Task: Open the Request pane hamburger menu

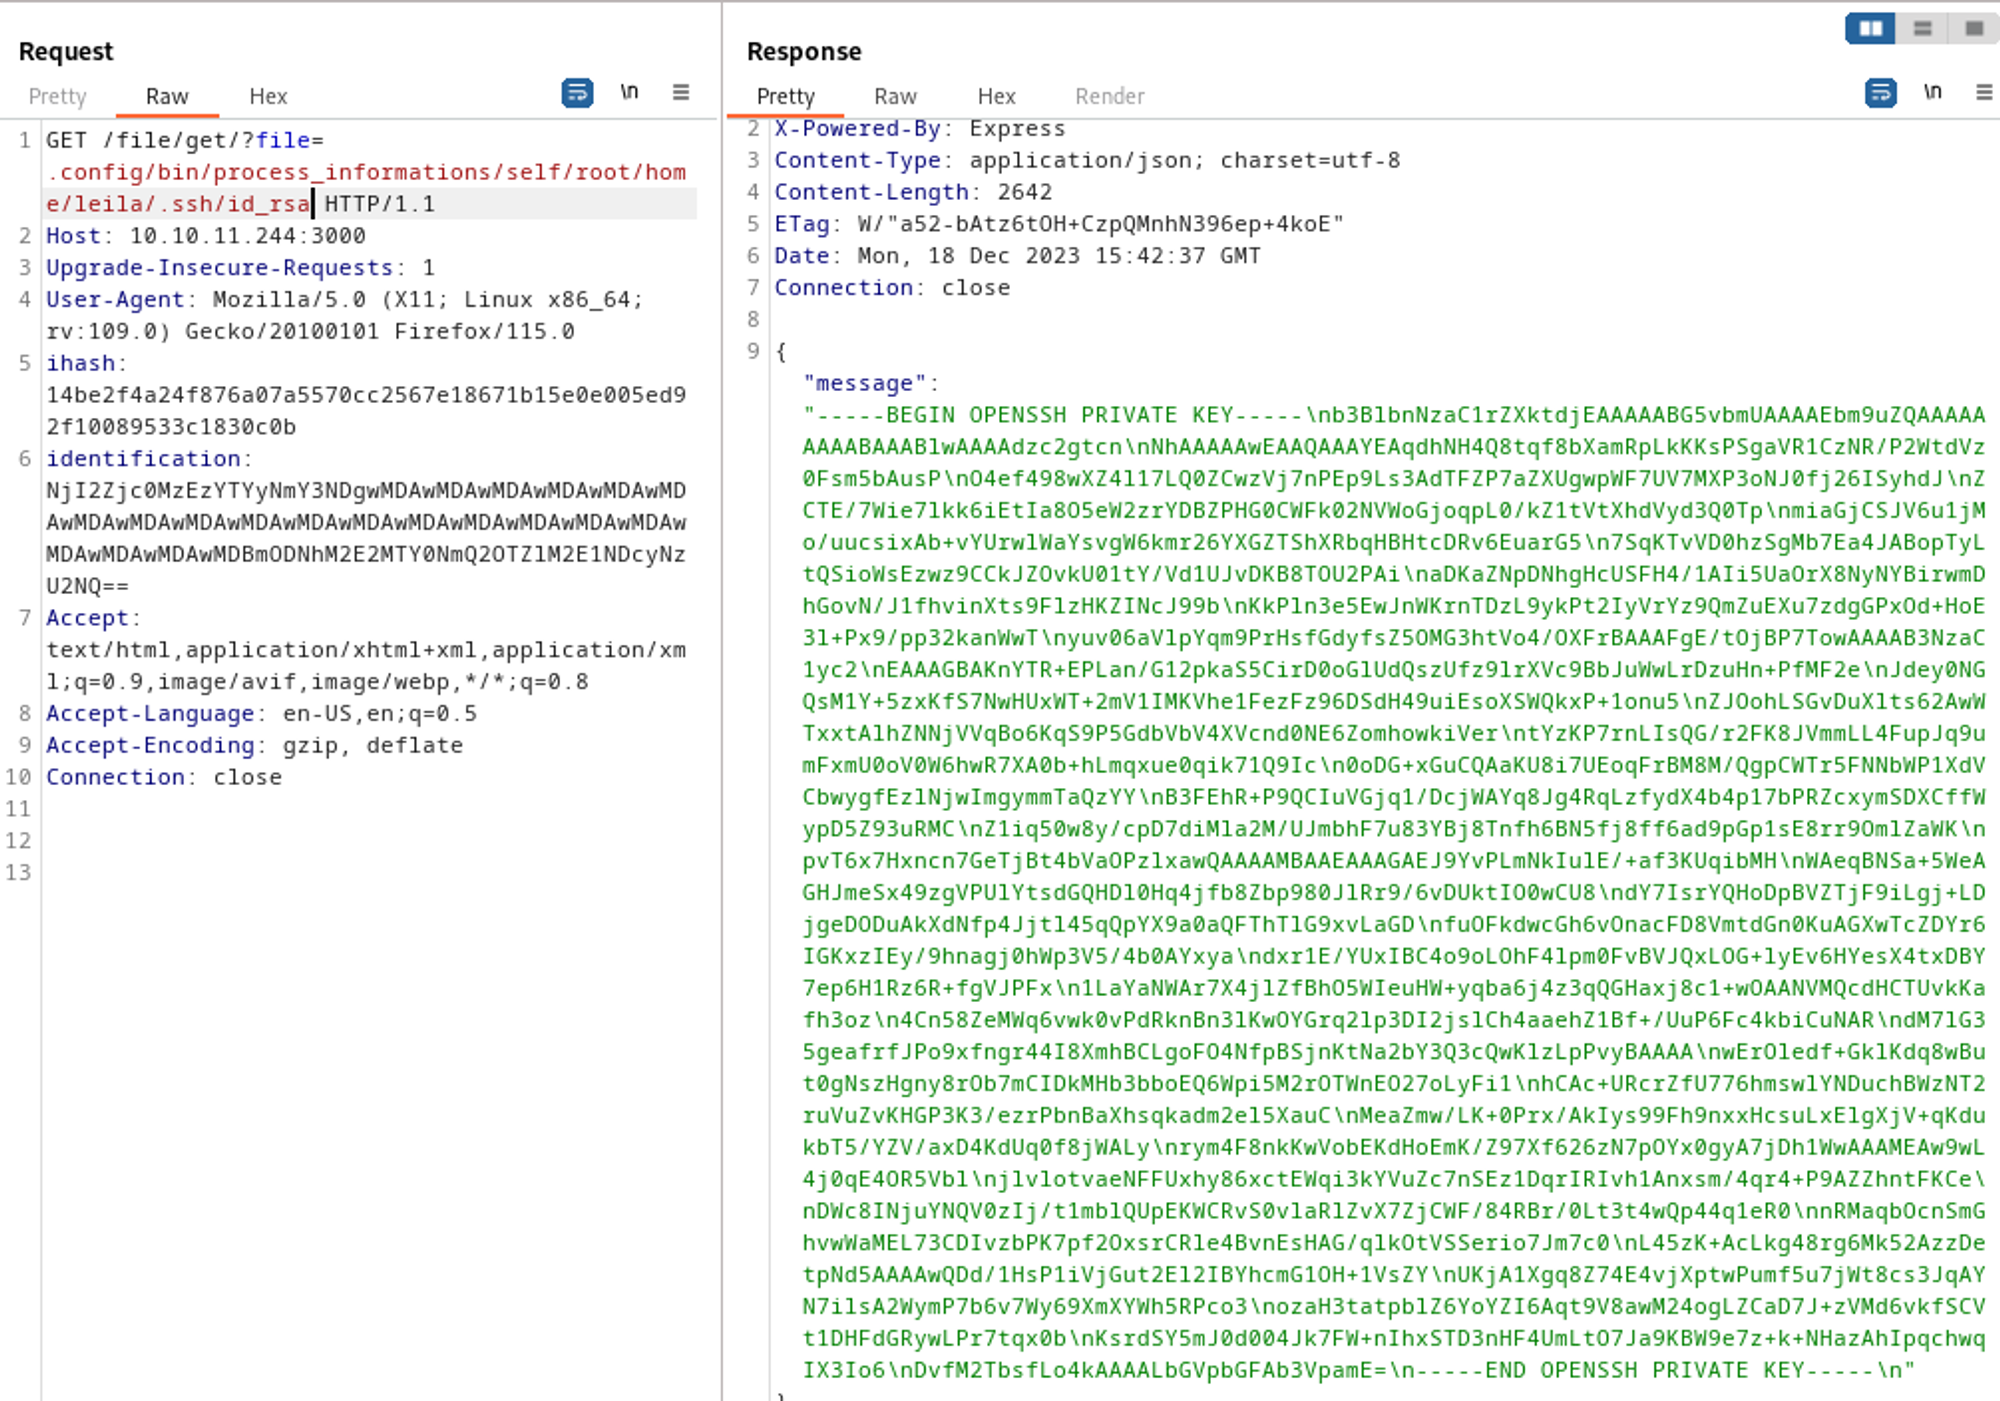Action: pyautogui.click(x=681, y=93)
